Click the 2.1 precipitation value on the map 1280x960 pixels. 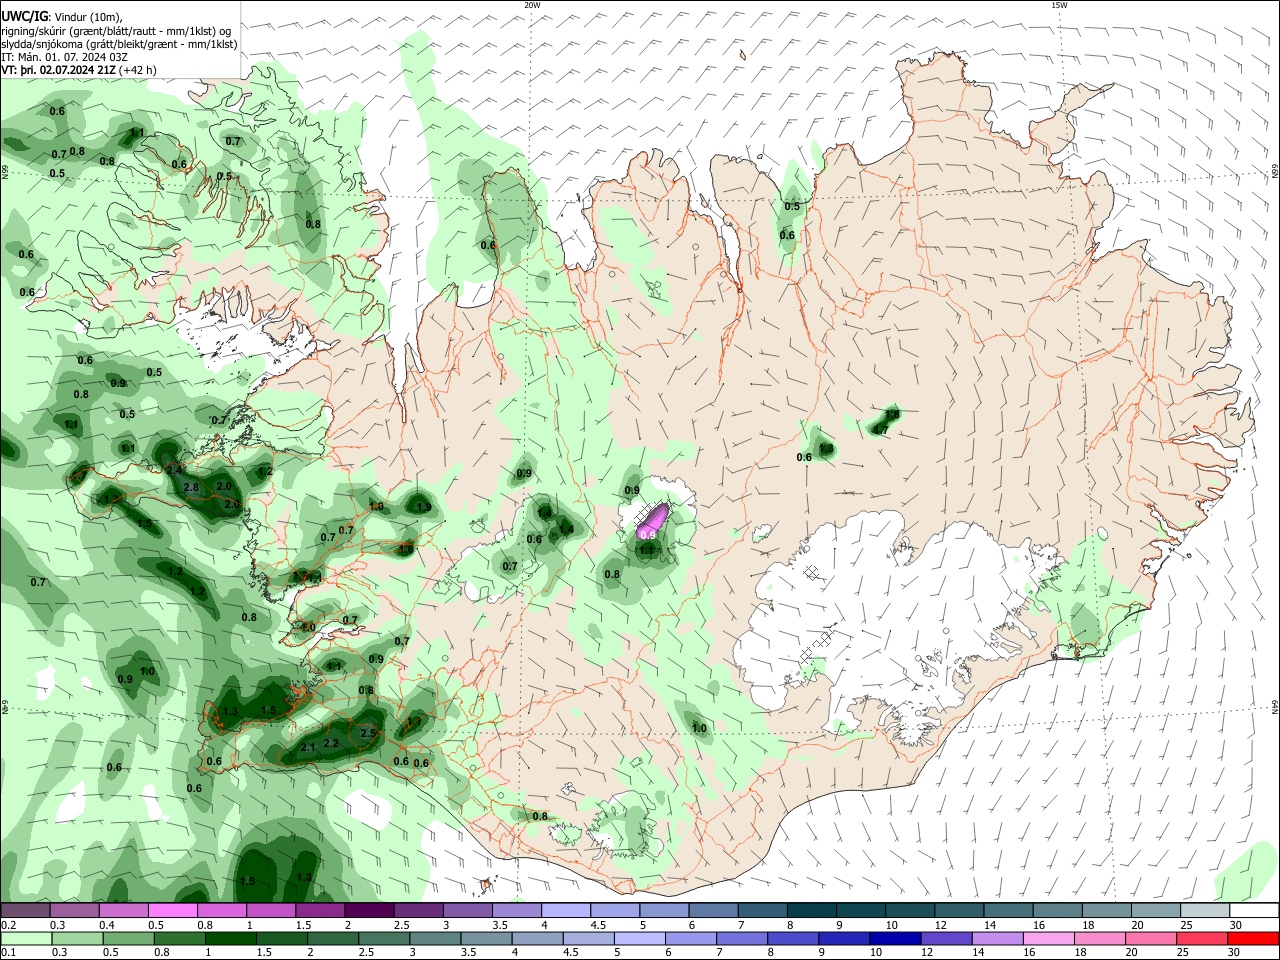coord(308,747)
